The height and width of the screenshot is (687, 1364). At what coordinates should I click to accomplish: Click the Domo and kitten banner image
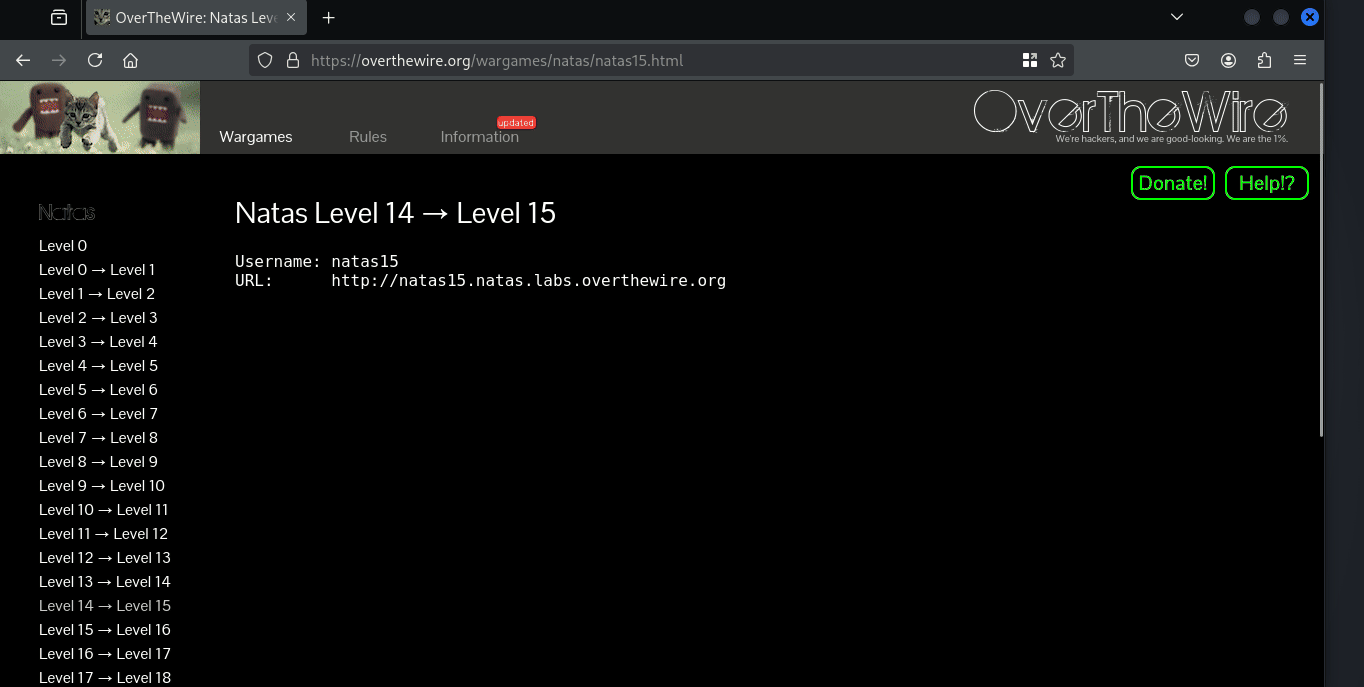tap(100, 117)
